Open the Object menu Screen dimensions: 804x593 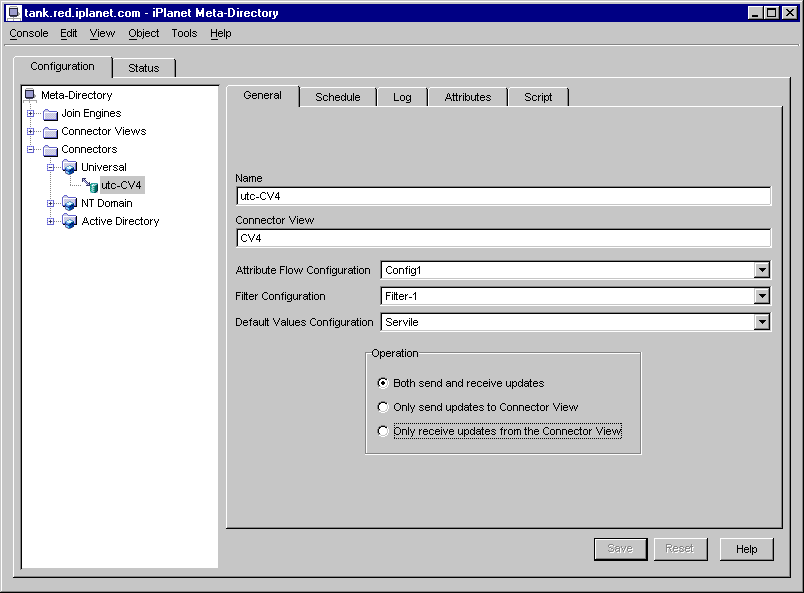click(144, 33)
